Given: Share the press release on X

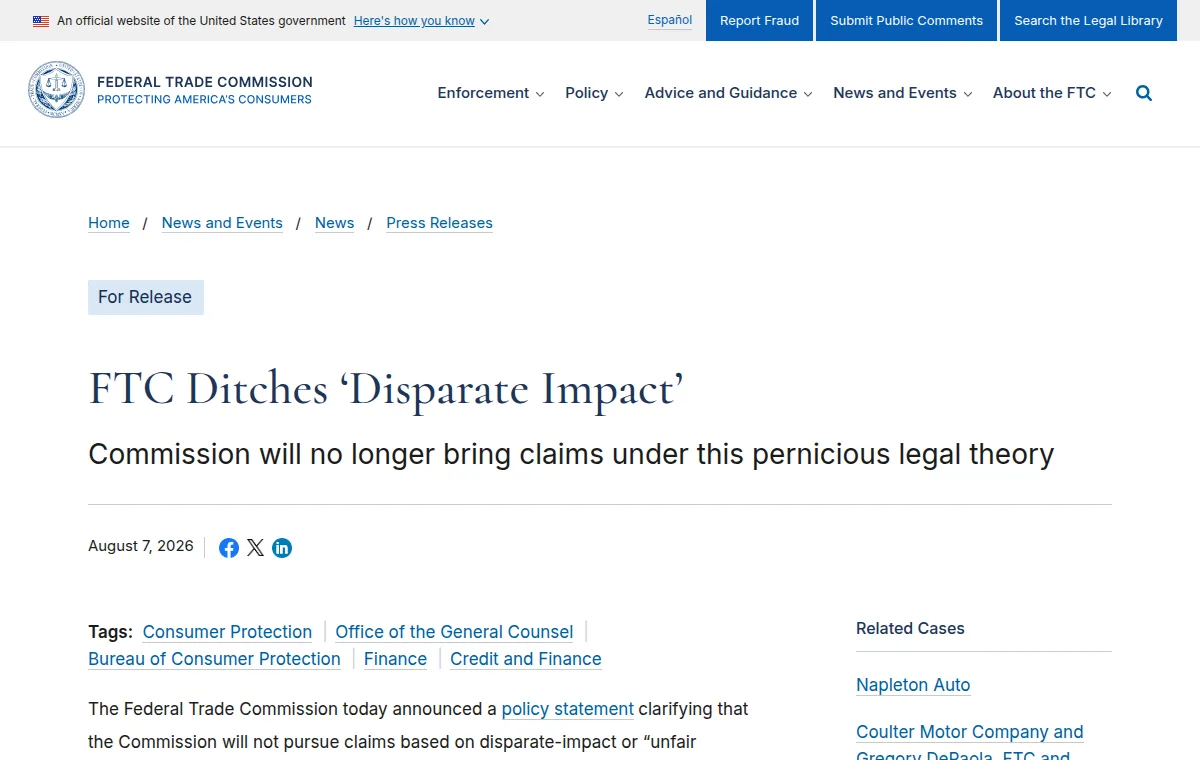Looking at the screenshot, I should click(256, 548).
